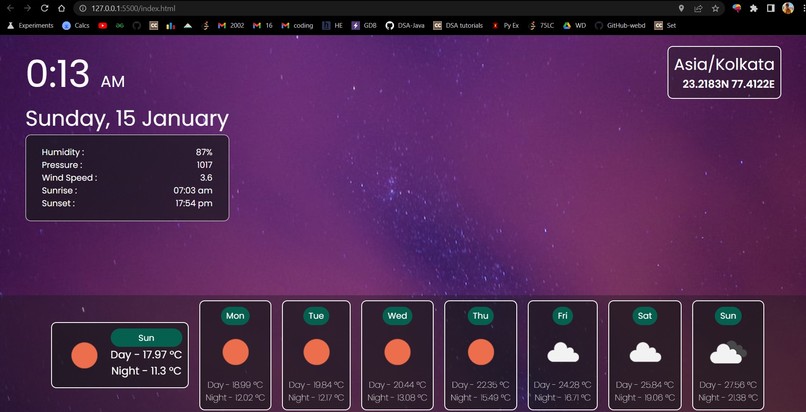Open the Py Ex bookmark
806x412 pixels.
pos(505,25)
